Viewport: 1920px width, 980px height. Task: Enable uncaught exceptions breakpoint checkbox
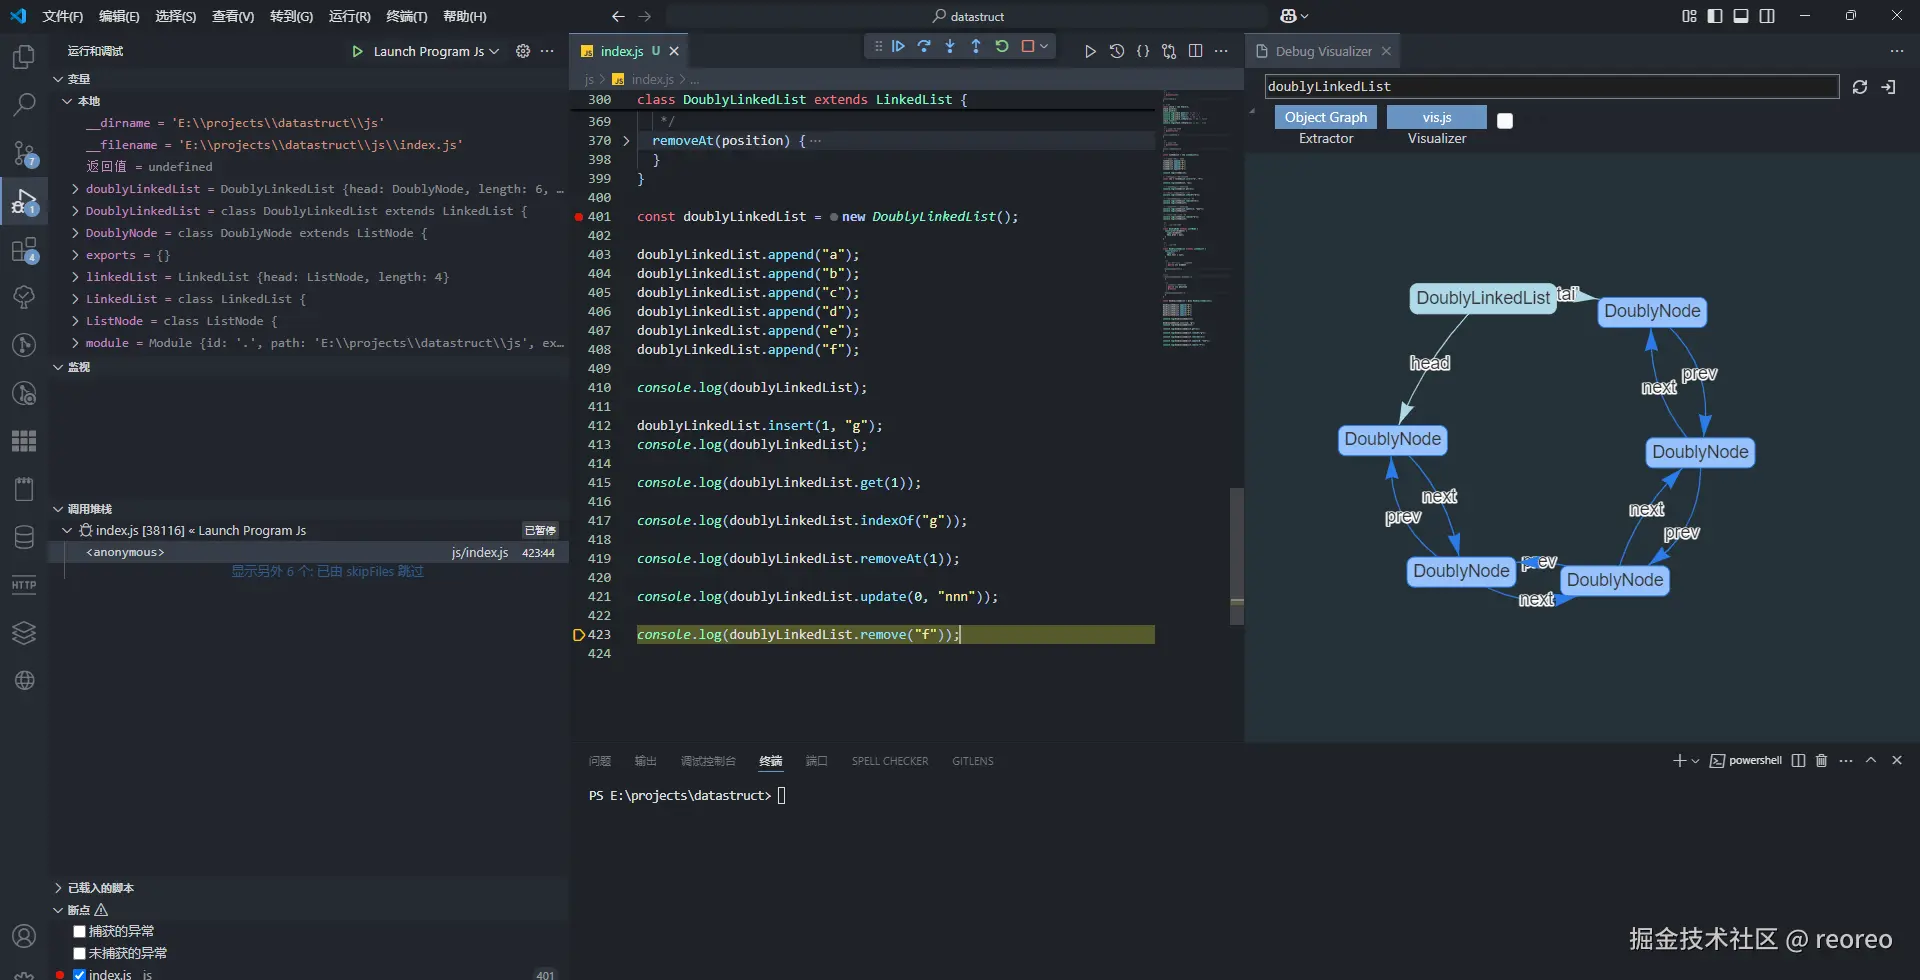(x=80, y=953)
